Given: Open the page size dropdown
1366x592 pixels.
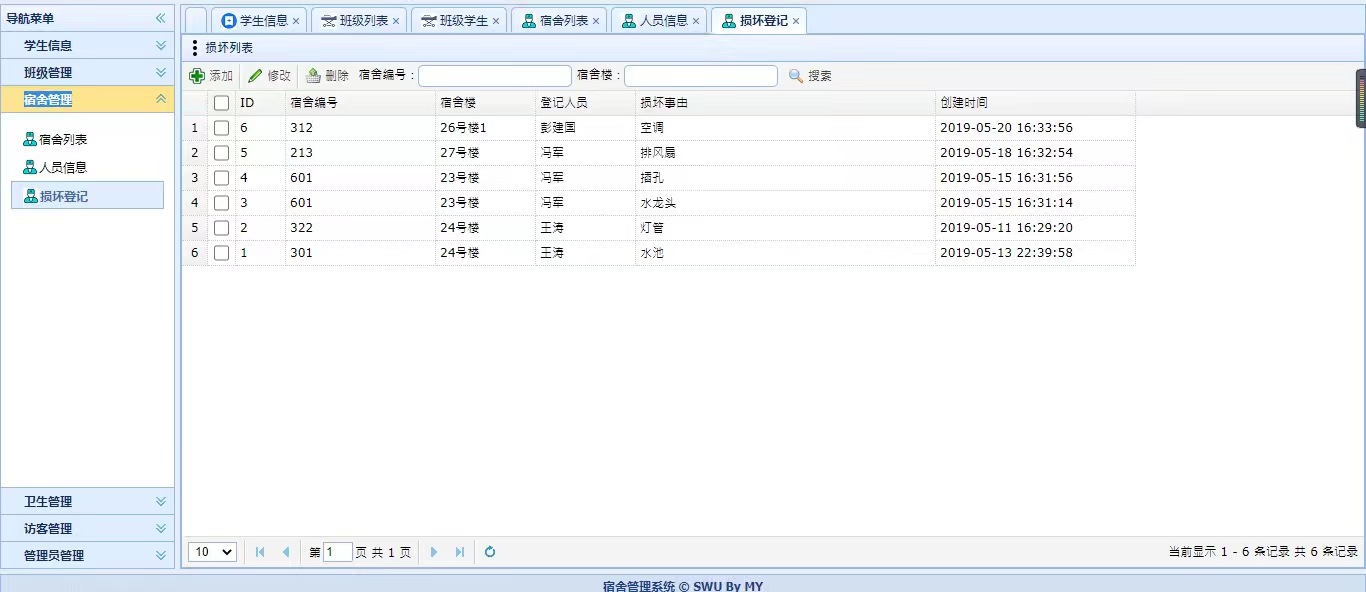Looking at the screenshot, I should (x=212, y=552).
